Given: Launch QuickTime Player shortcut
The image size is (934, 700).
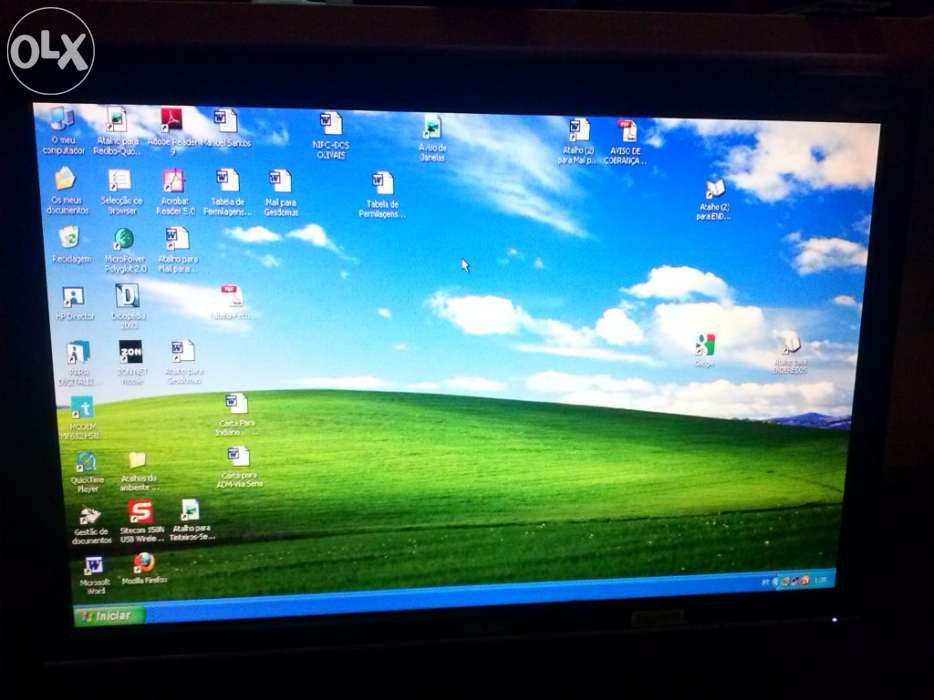Looking at the screenshot, I should click(87, 472).
